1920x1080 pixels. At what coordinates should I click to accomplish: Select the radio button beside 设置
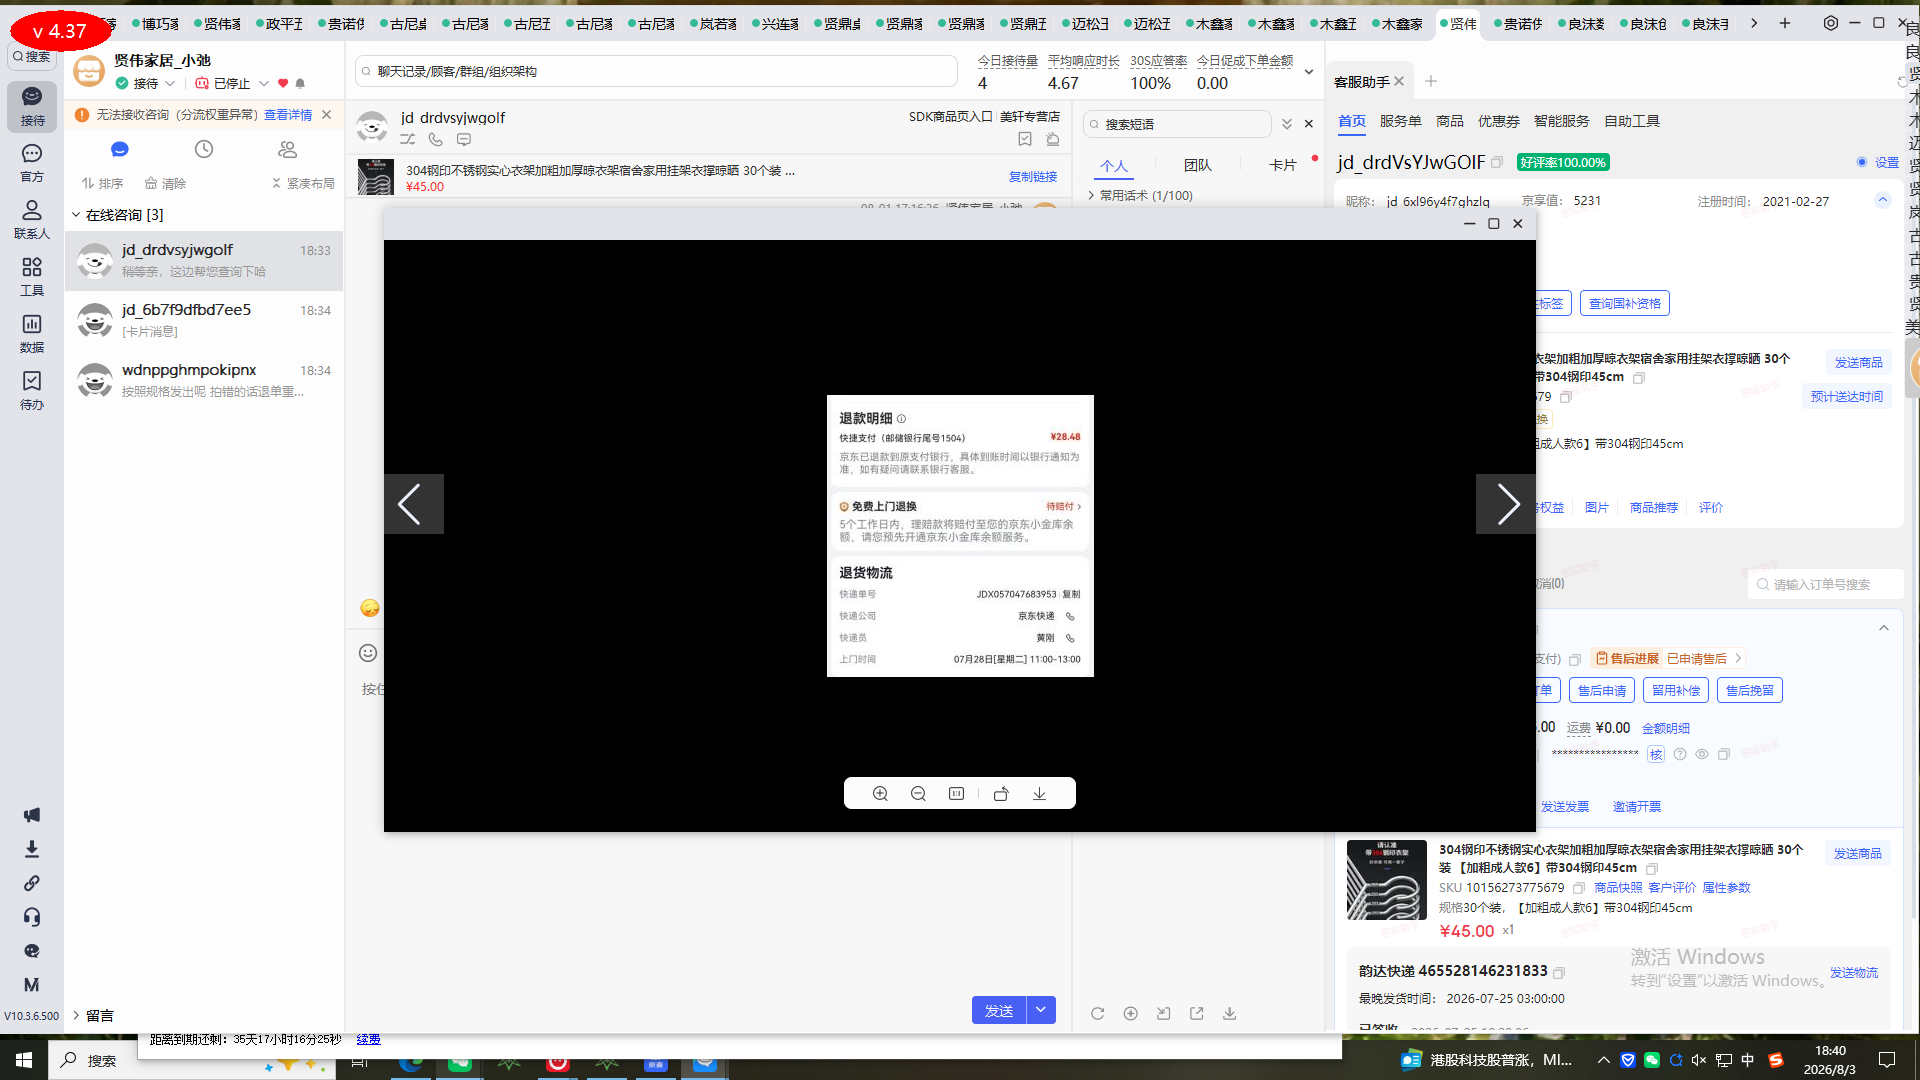pos(1862,162)
